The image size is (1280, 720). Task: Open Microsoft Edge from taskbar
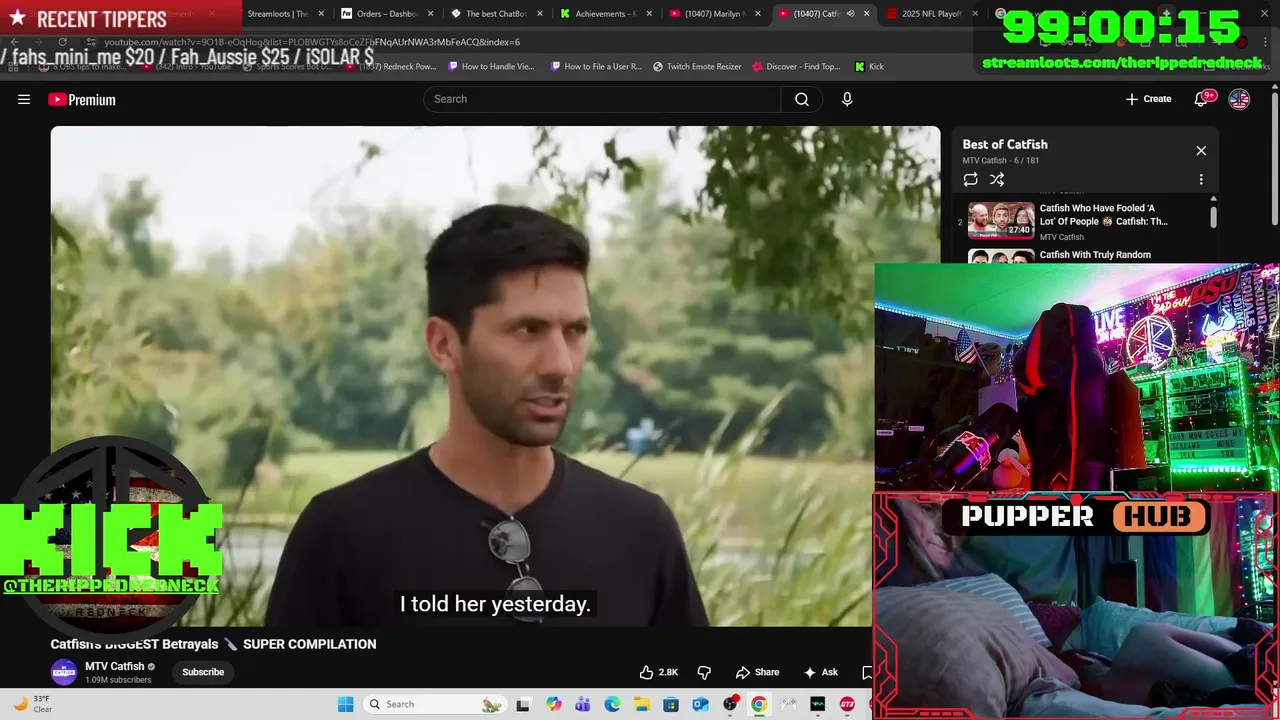point(612,704)
